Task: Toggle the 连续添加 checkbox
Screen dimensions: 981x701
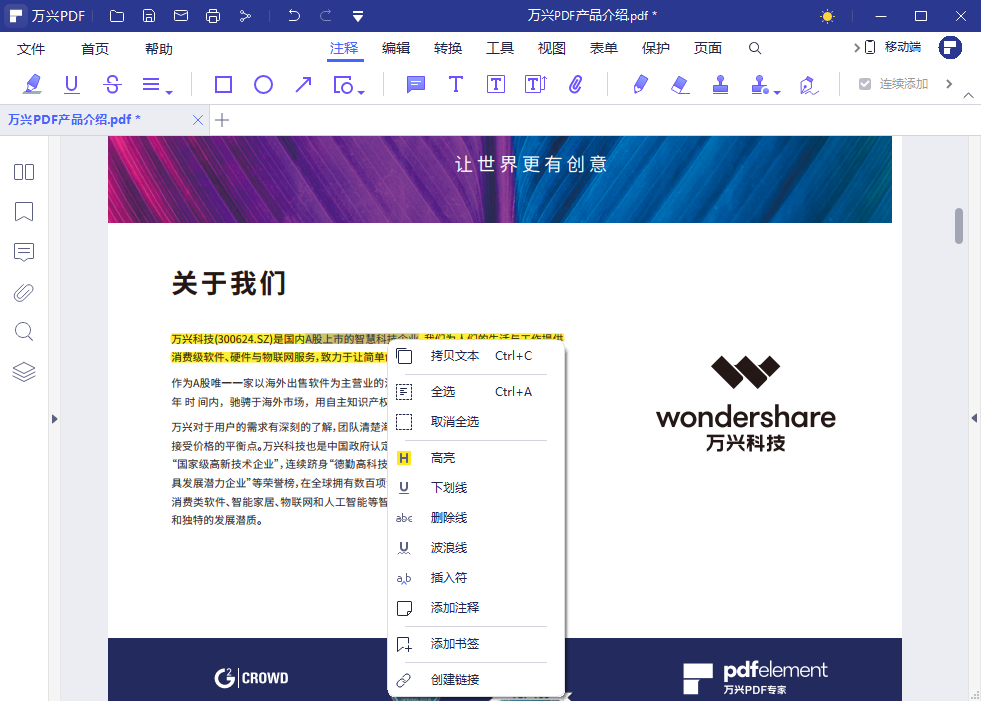Action: coord(865,85)
